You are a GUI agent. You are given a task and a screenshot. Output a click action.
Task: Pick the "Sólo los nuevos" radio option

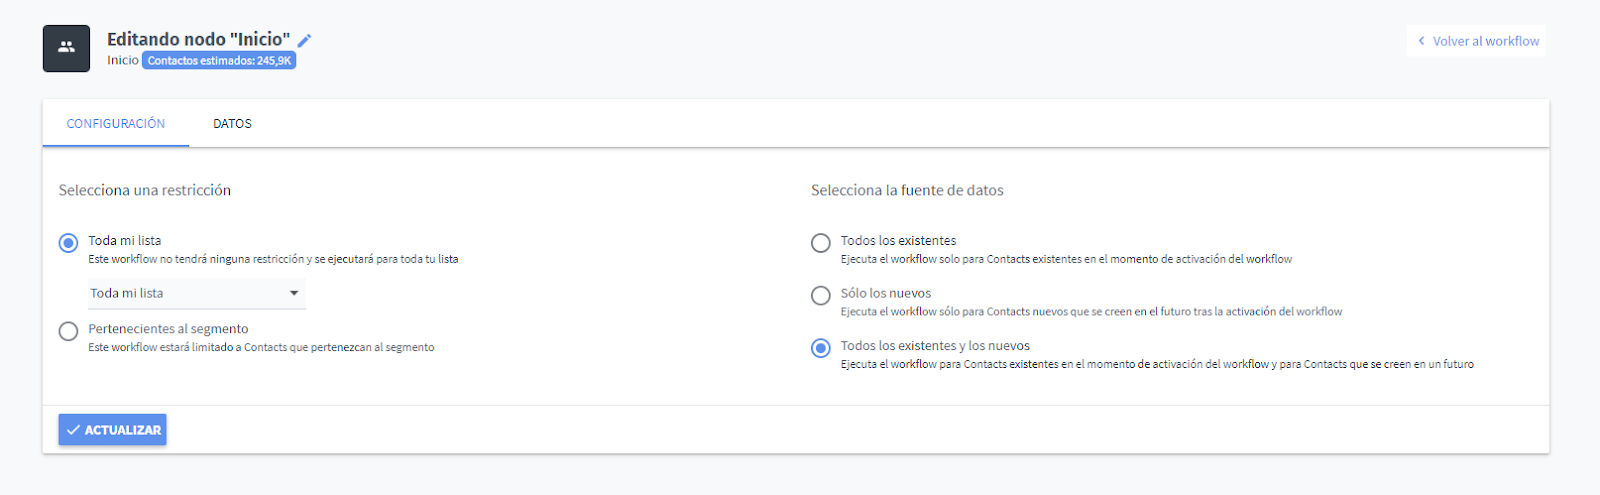821,295
